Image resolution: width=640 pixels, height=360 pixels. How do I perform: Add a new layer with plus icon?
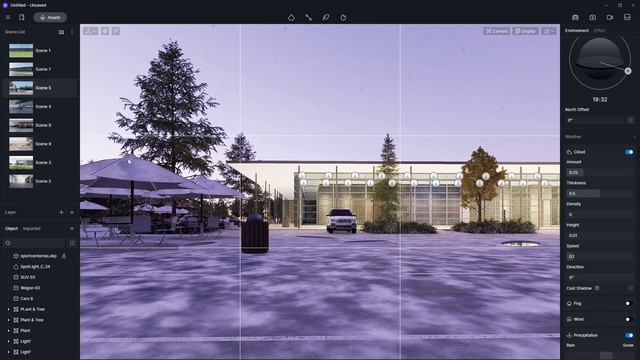pyautogui.click(x=61, y=212)
